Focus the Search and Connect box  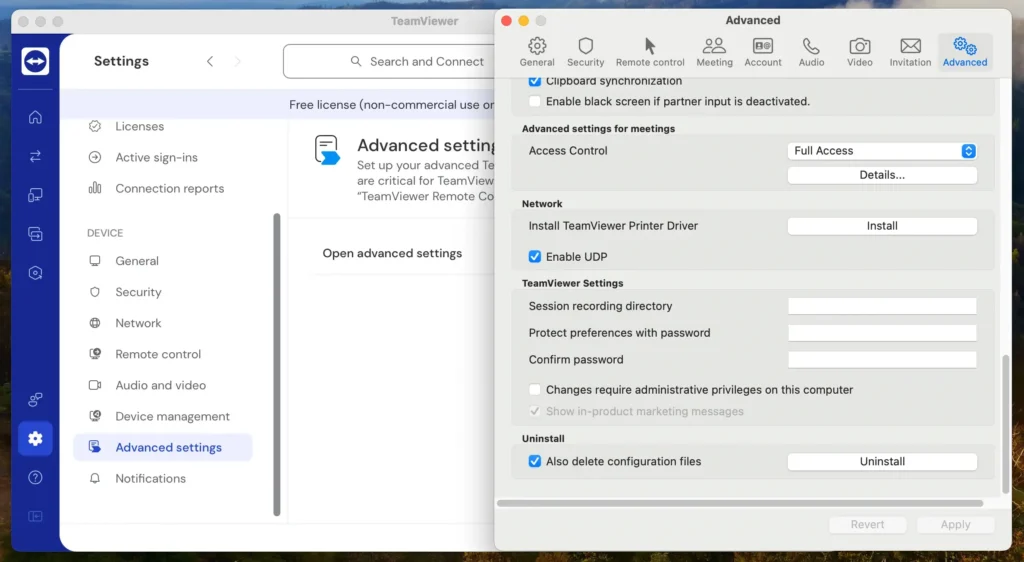pos(389,61)
